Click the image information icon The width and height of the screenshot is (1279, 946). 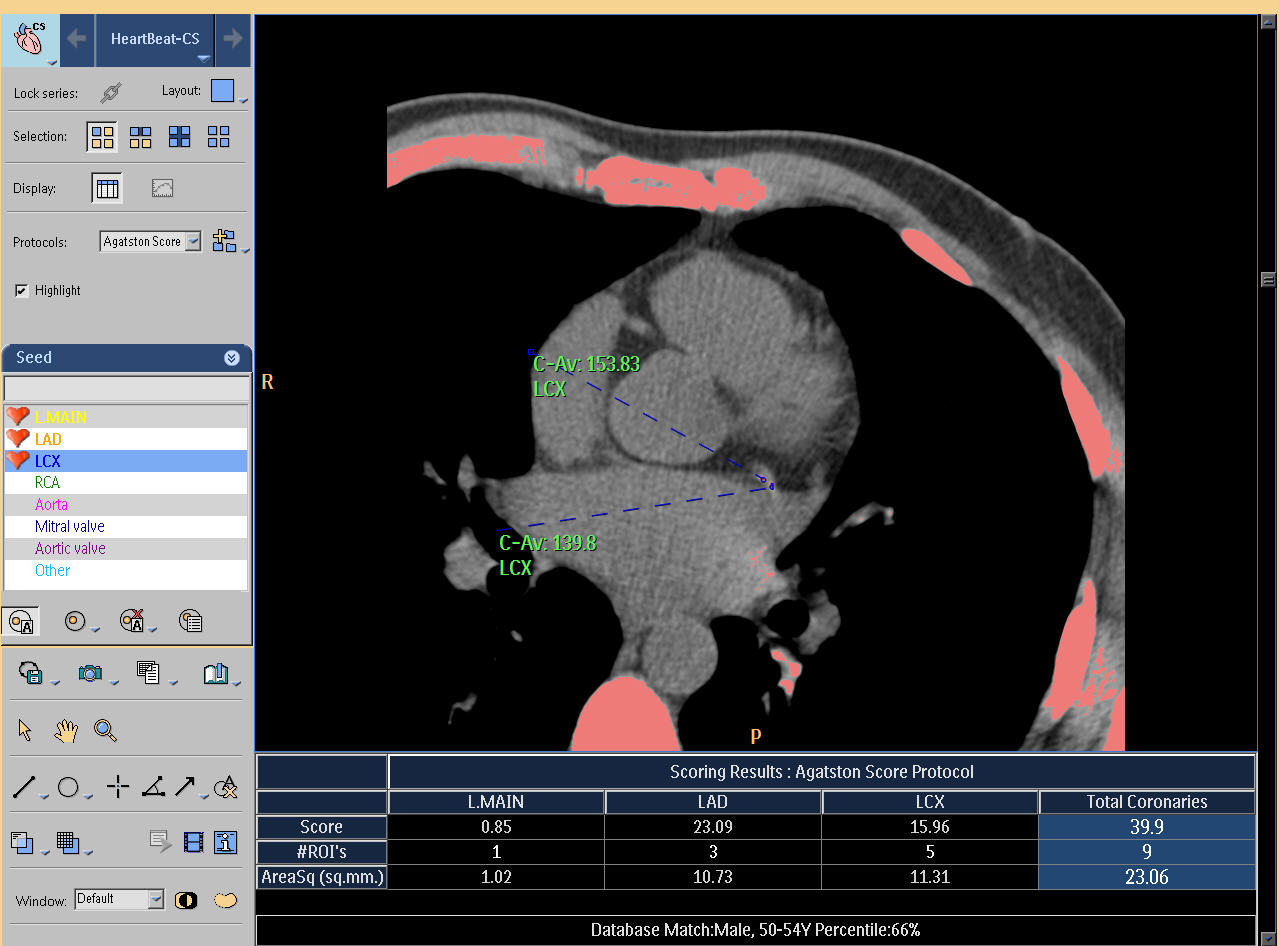[226, 843]
